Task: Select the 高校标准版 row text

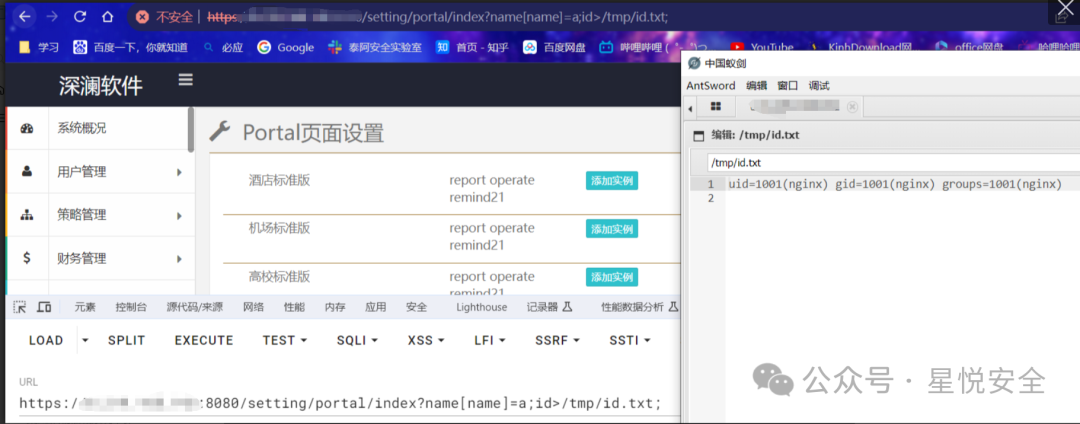Action: [280, 276]
